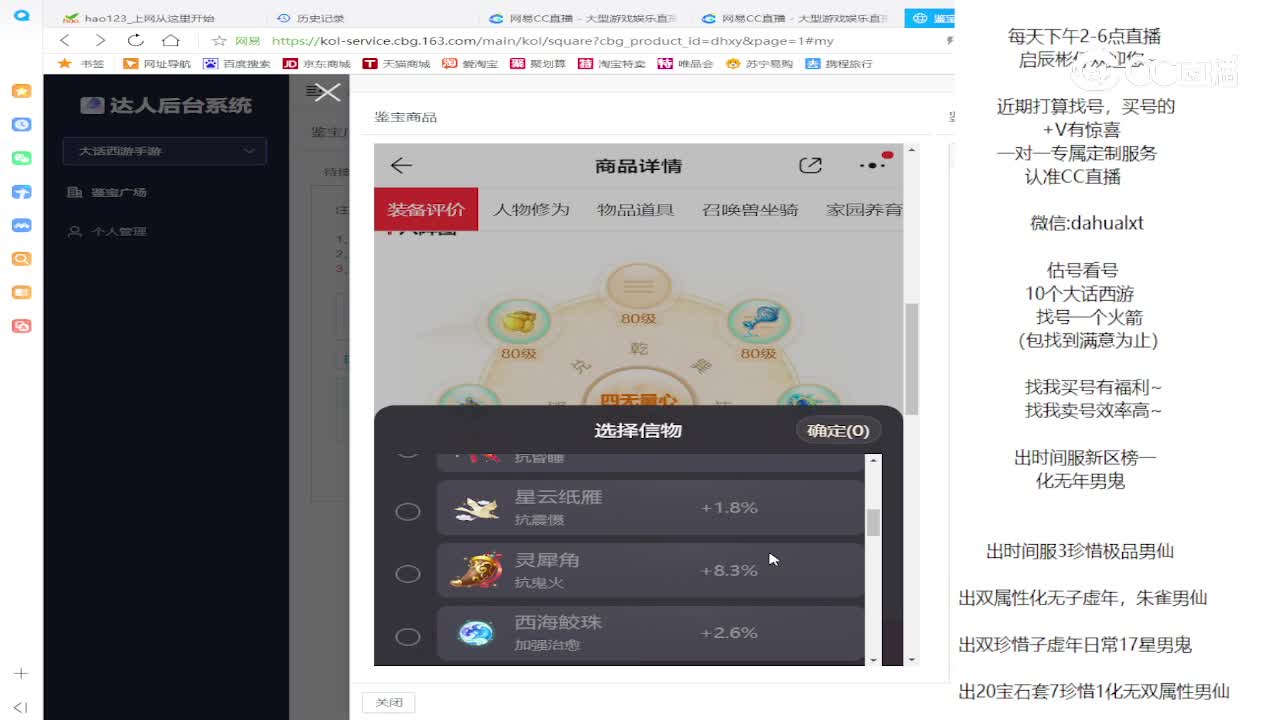Open the 爱淘宝 bookmark
Viewport: 1280px width, 720px height.
pyautogui.click(x=470, y=63)
